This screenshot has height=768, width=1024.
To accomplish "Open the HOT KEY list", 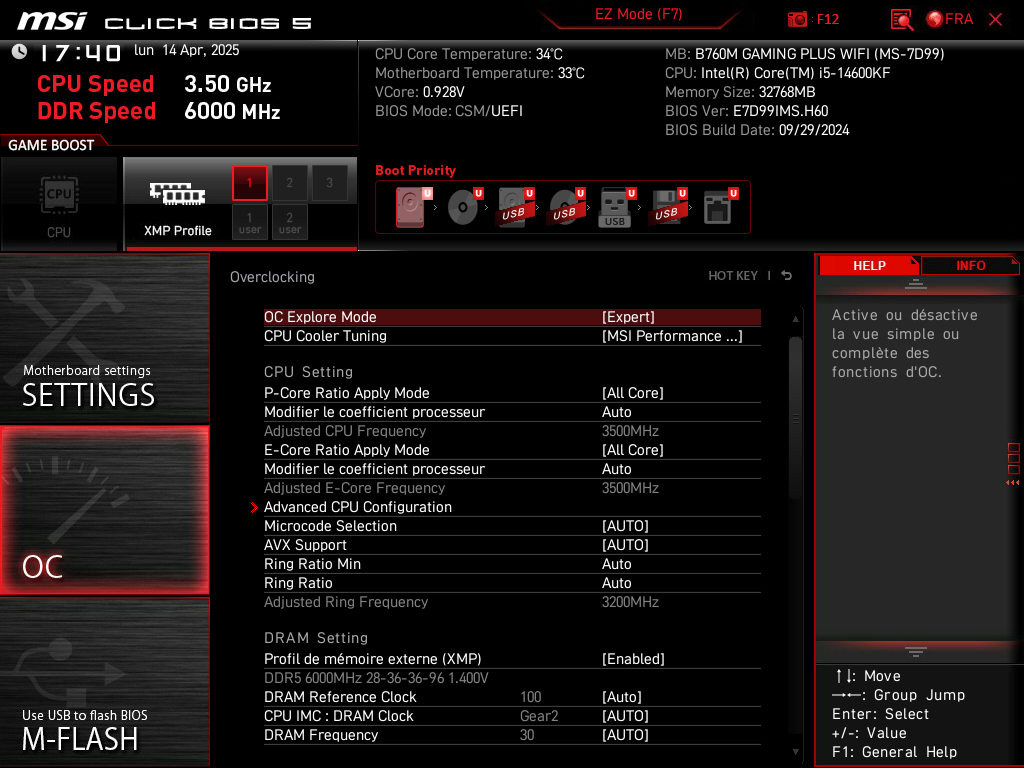I will point(733,276).
